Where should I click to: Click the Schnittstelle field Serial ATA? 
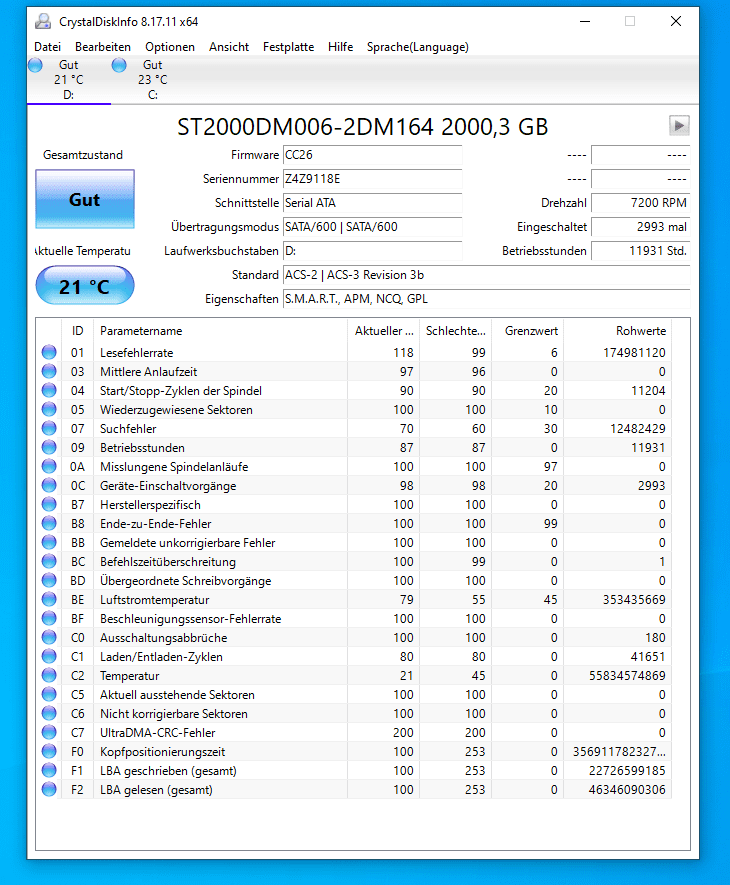tap(372, 203)
